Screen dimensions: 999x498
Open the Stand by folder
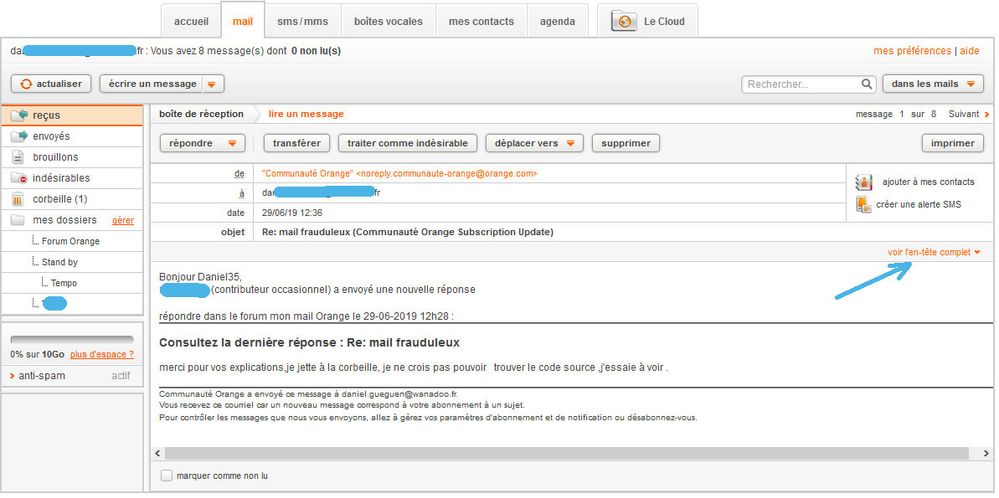pyautogui.click(x=60, y=262)
